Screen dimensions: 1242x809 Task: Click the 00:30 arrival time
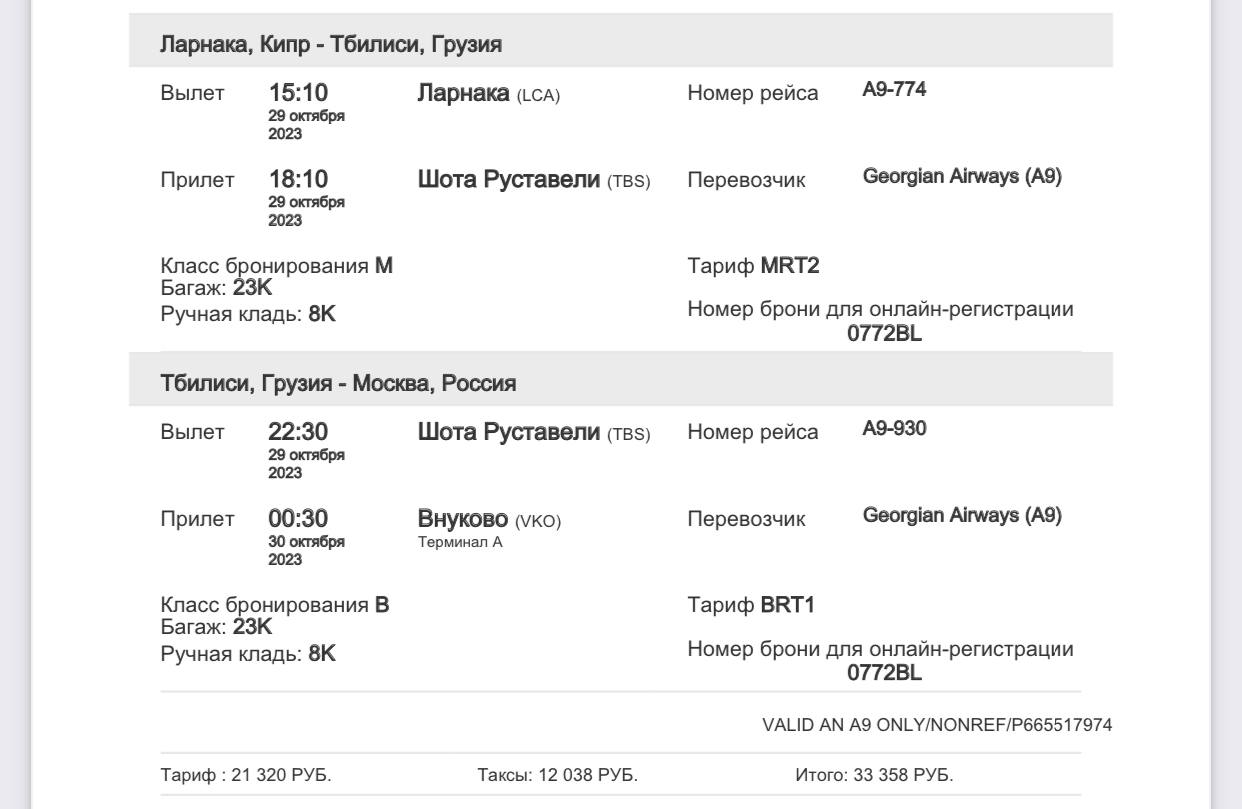click(x=298, y=518)
